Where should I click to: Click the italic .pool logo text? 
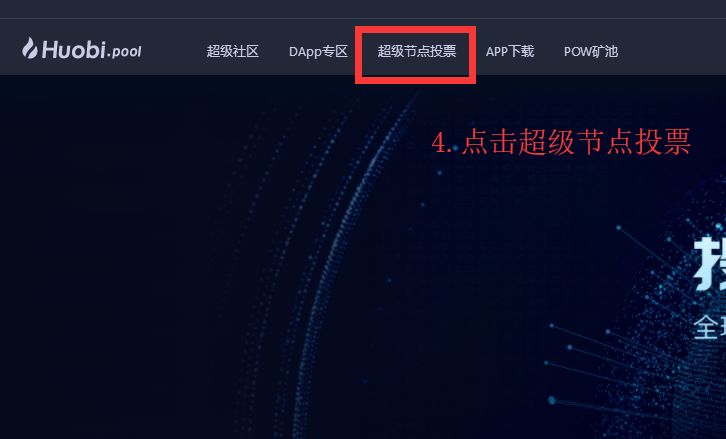point(125,51)
